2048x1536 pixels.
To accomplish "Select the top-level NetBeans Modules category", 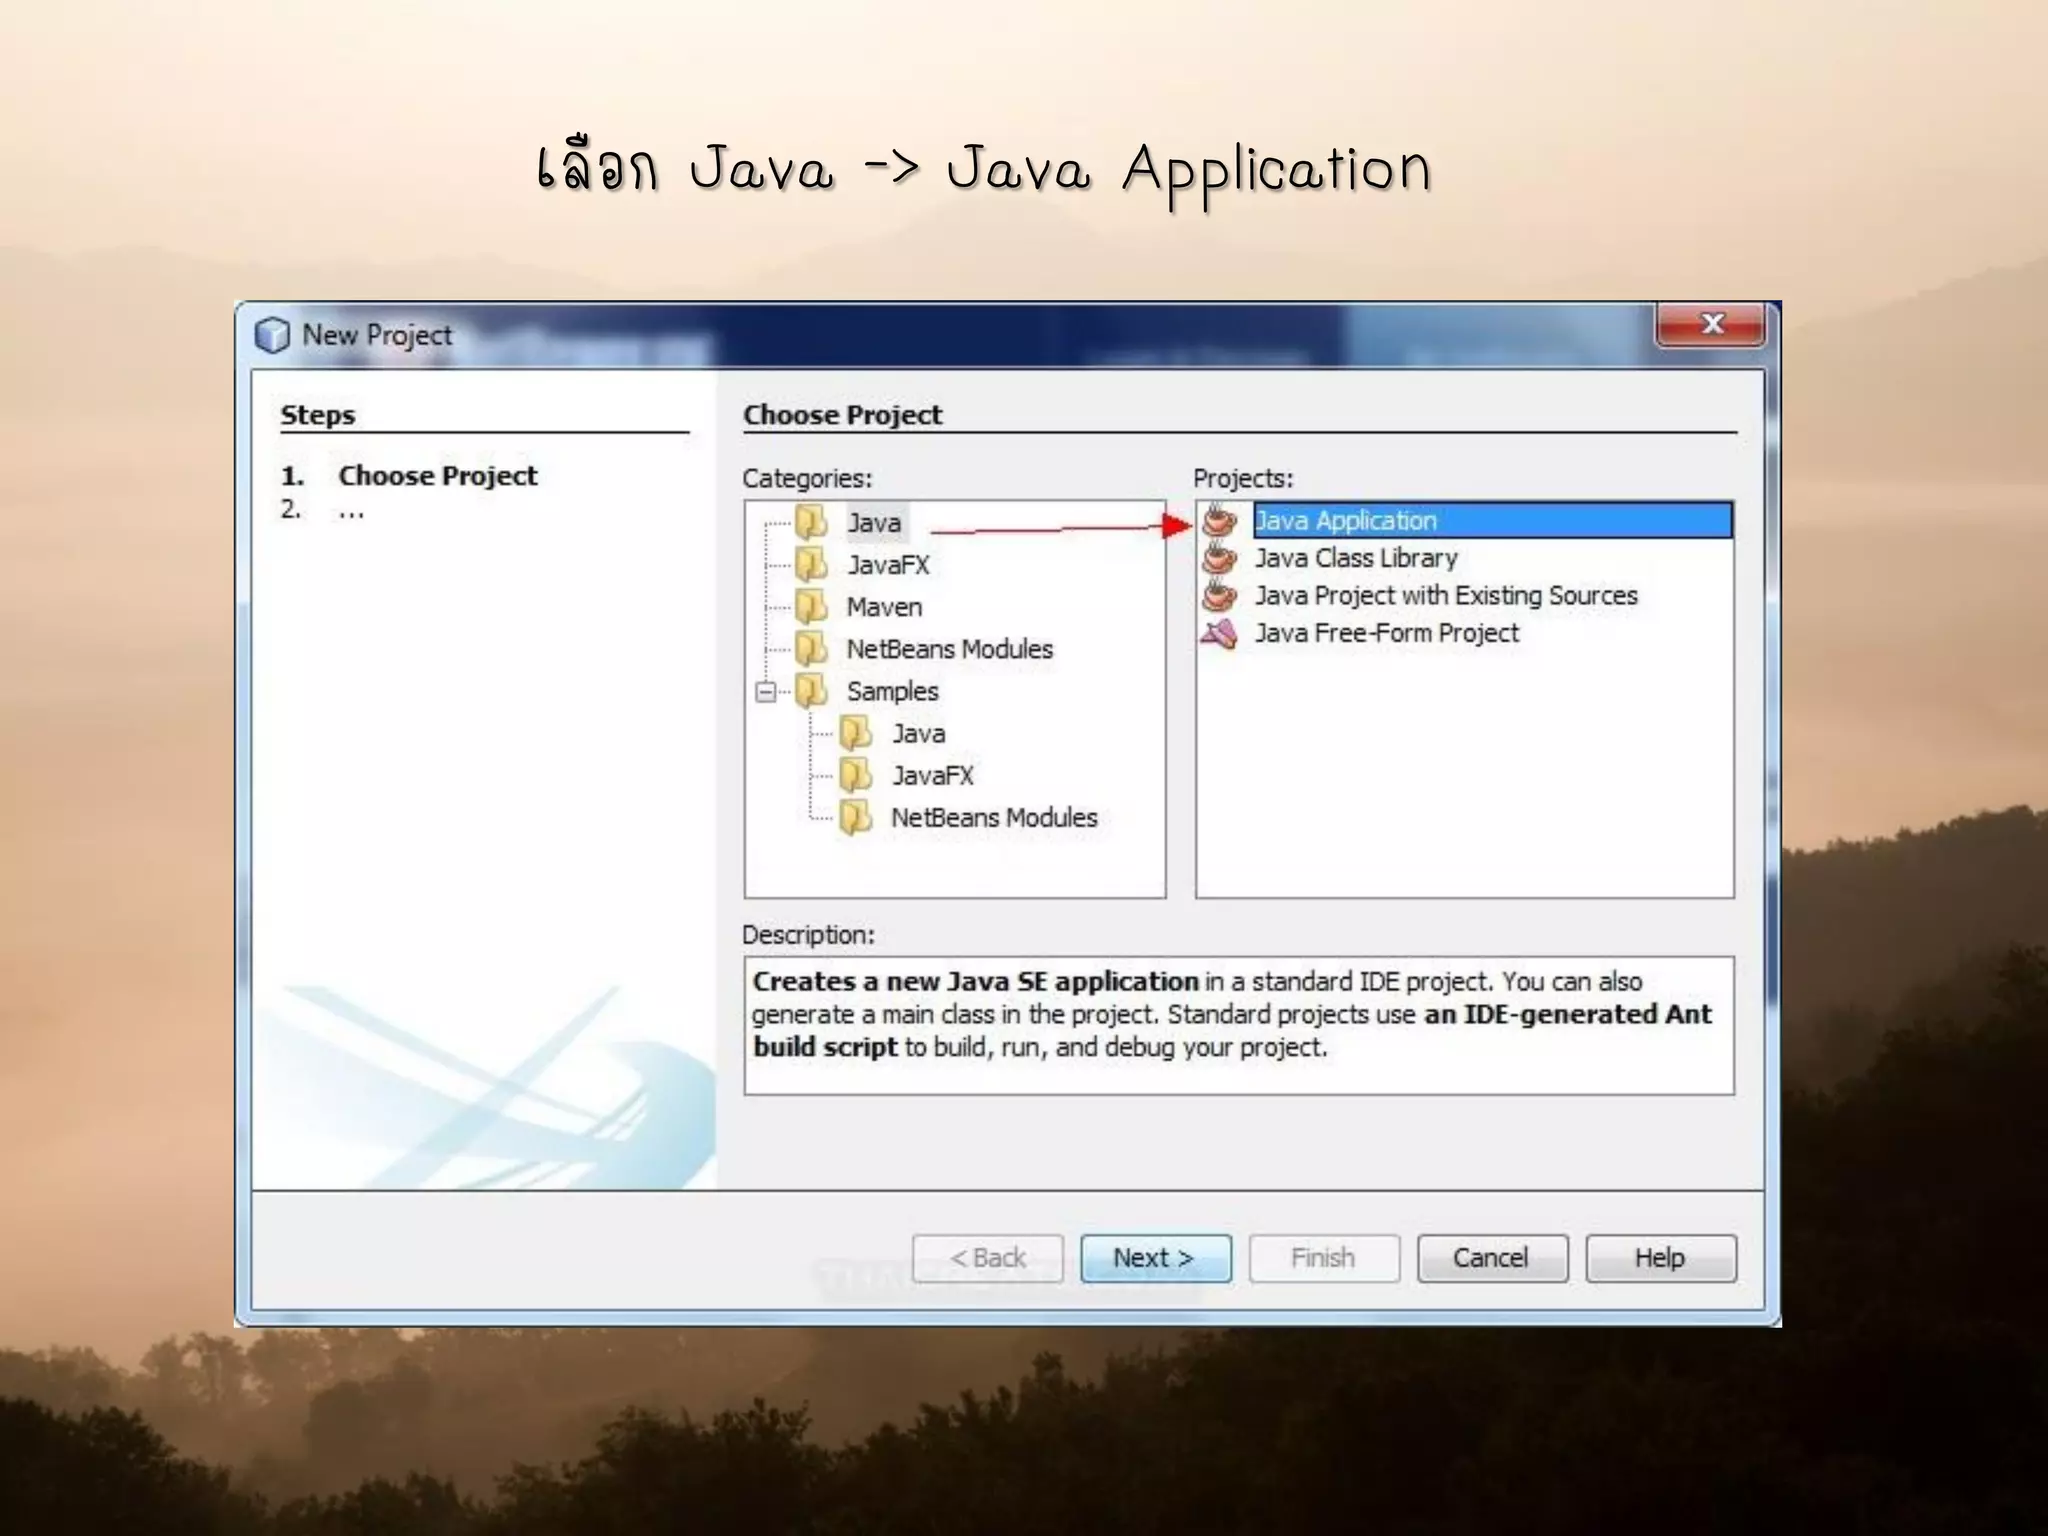I will click(x=949, y=649).
